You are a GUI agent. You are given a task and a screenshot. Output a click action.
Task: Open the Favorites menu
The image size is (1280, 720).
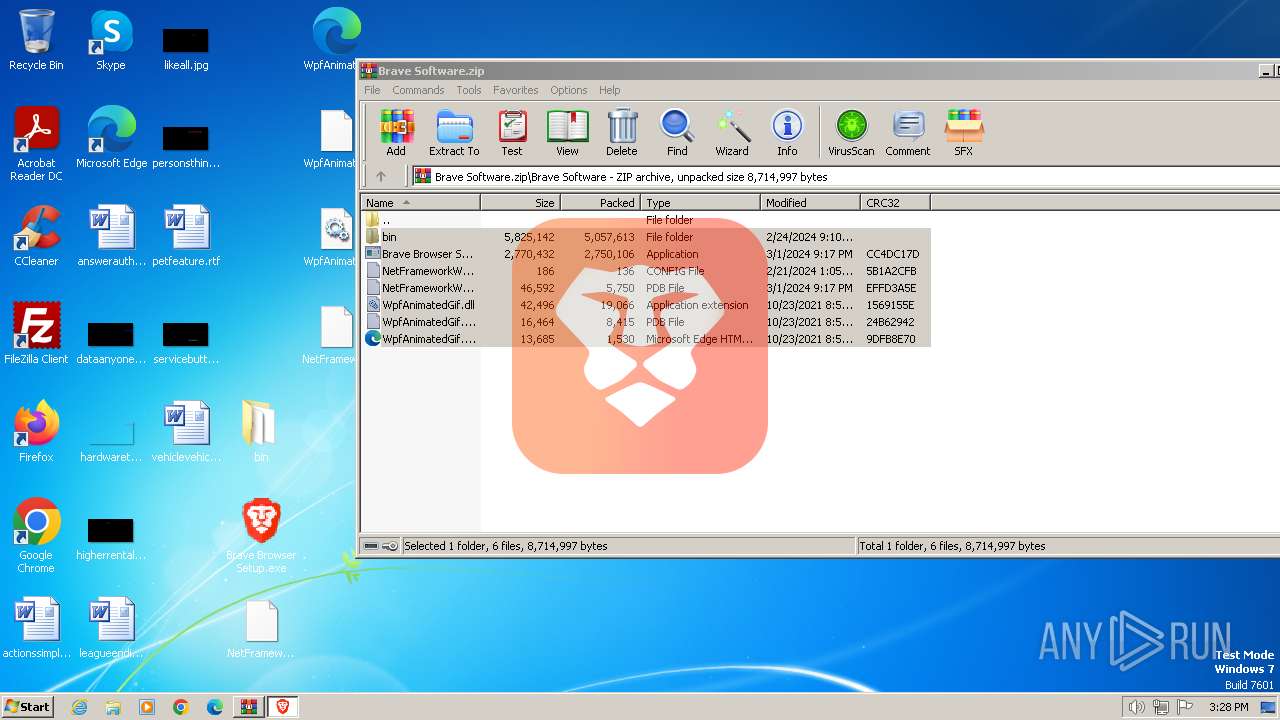click(515, 90)
